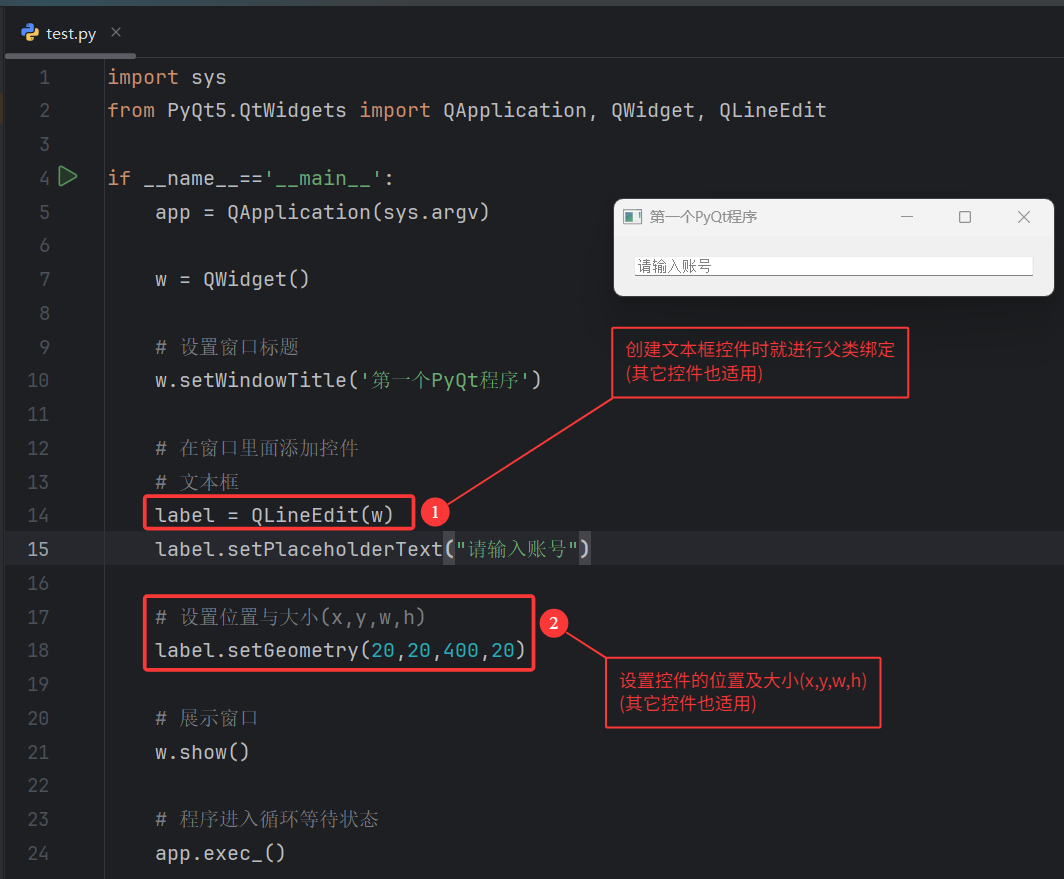This screenshot has height=879, width=1064.
Task: Click the Python file icon on test.py tab
Action: pyautogui.click(x=30, y=32)
